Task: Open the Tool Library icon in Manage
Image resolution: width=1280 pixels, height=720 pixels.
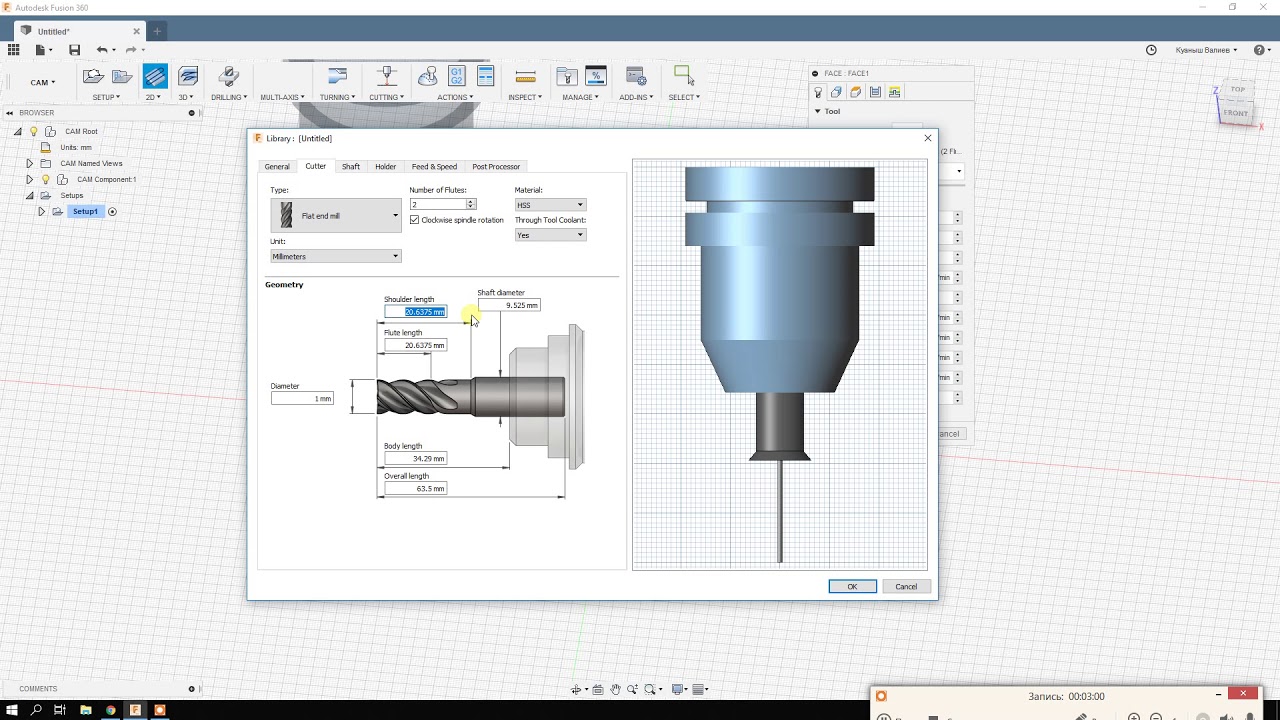Action: coord(567,76)
